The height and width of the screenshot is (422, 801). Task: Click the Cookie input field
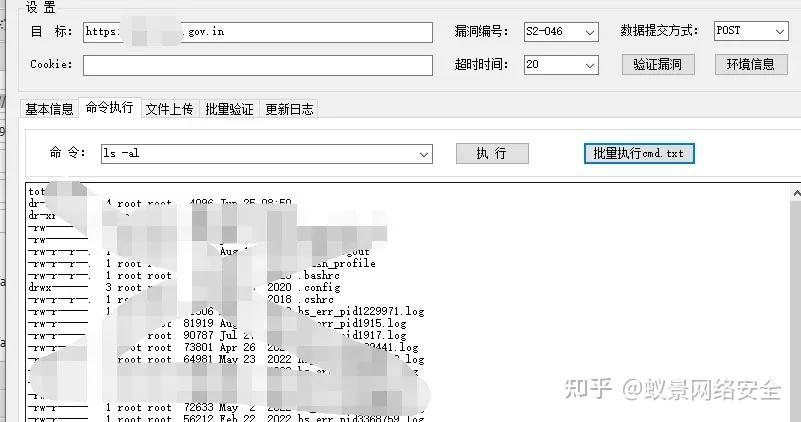pos(258,65)
